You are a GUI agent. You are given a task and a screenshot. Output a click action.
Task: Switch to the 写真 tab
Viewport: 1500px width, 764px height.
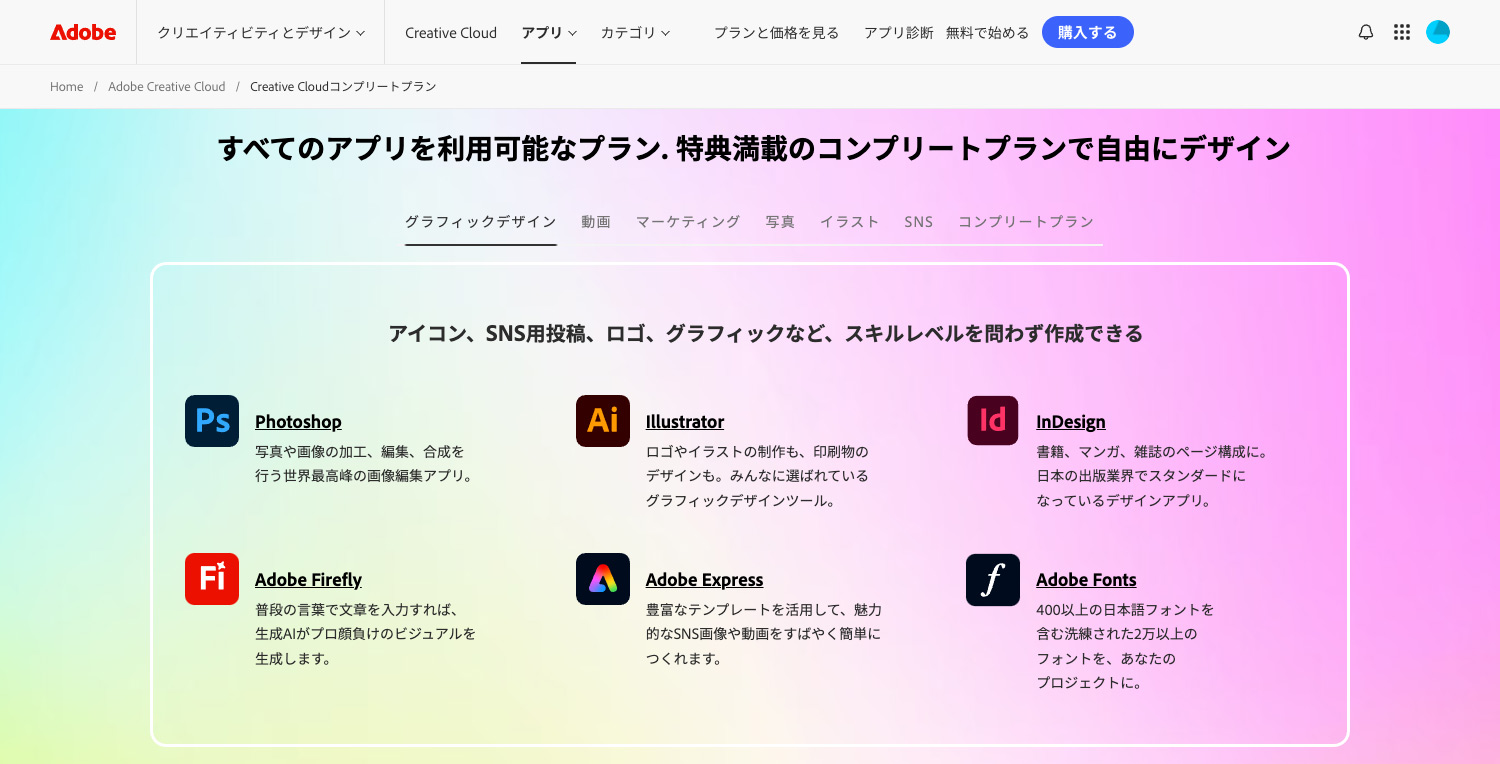tap(780, 222)
